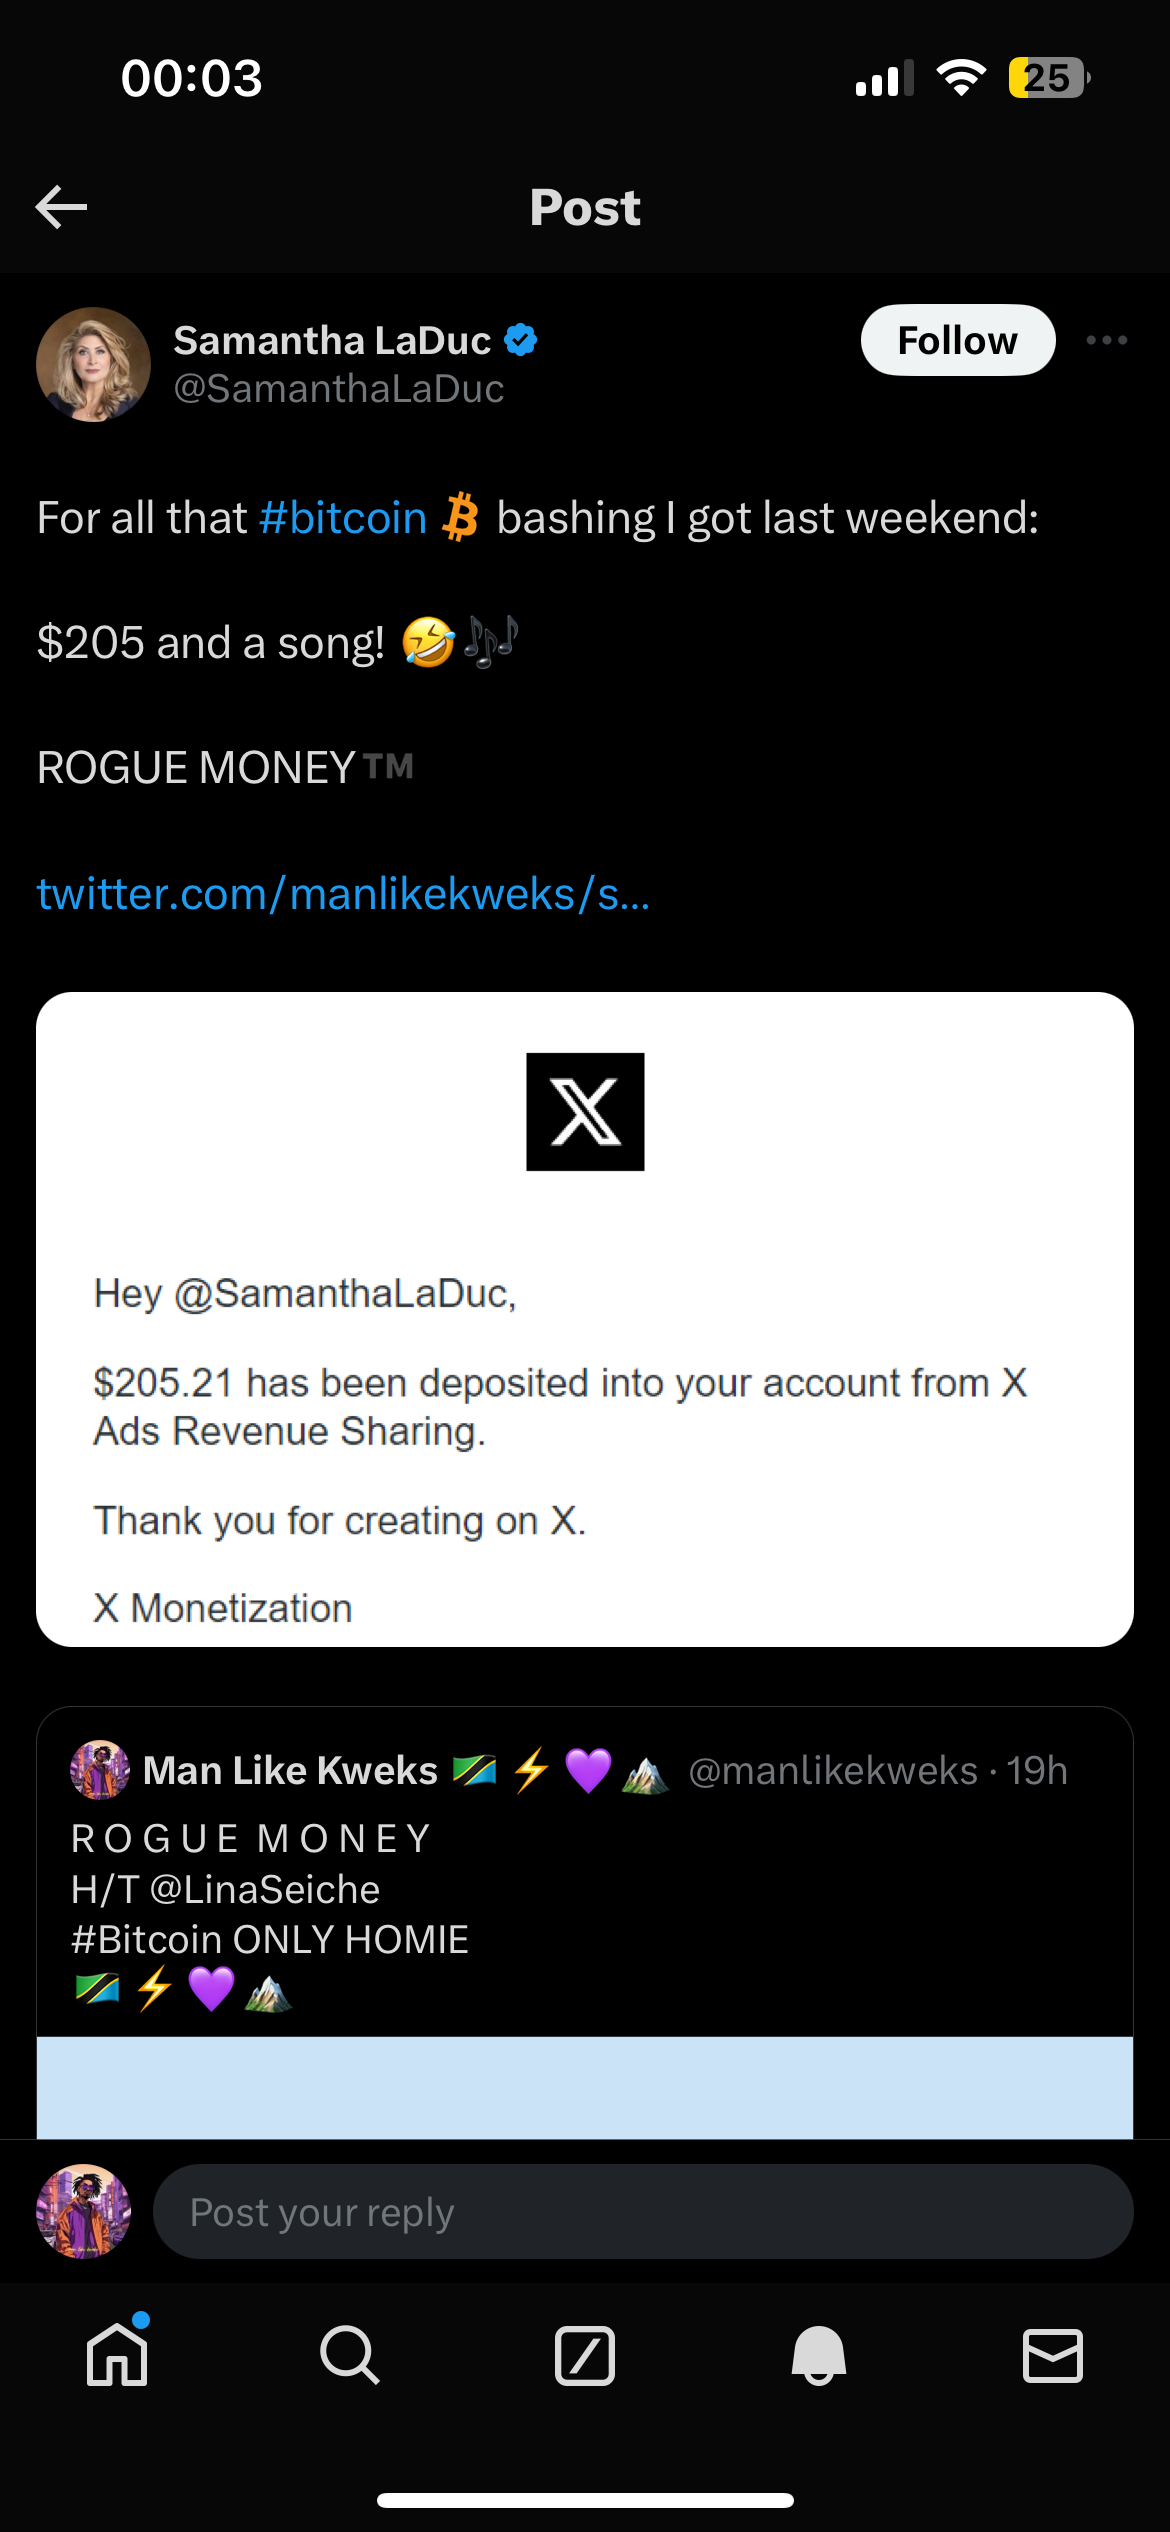
Task: Open the #bitcoin hashtag
Action: pos(342,518)
